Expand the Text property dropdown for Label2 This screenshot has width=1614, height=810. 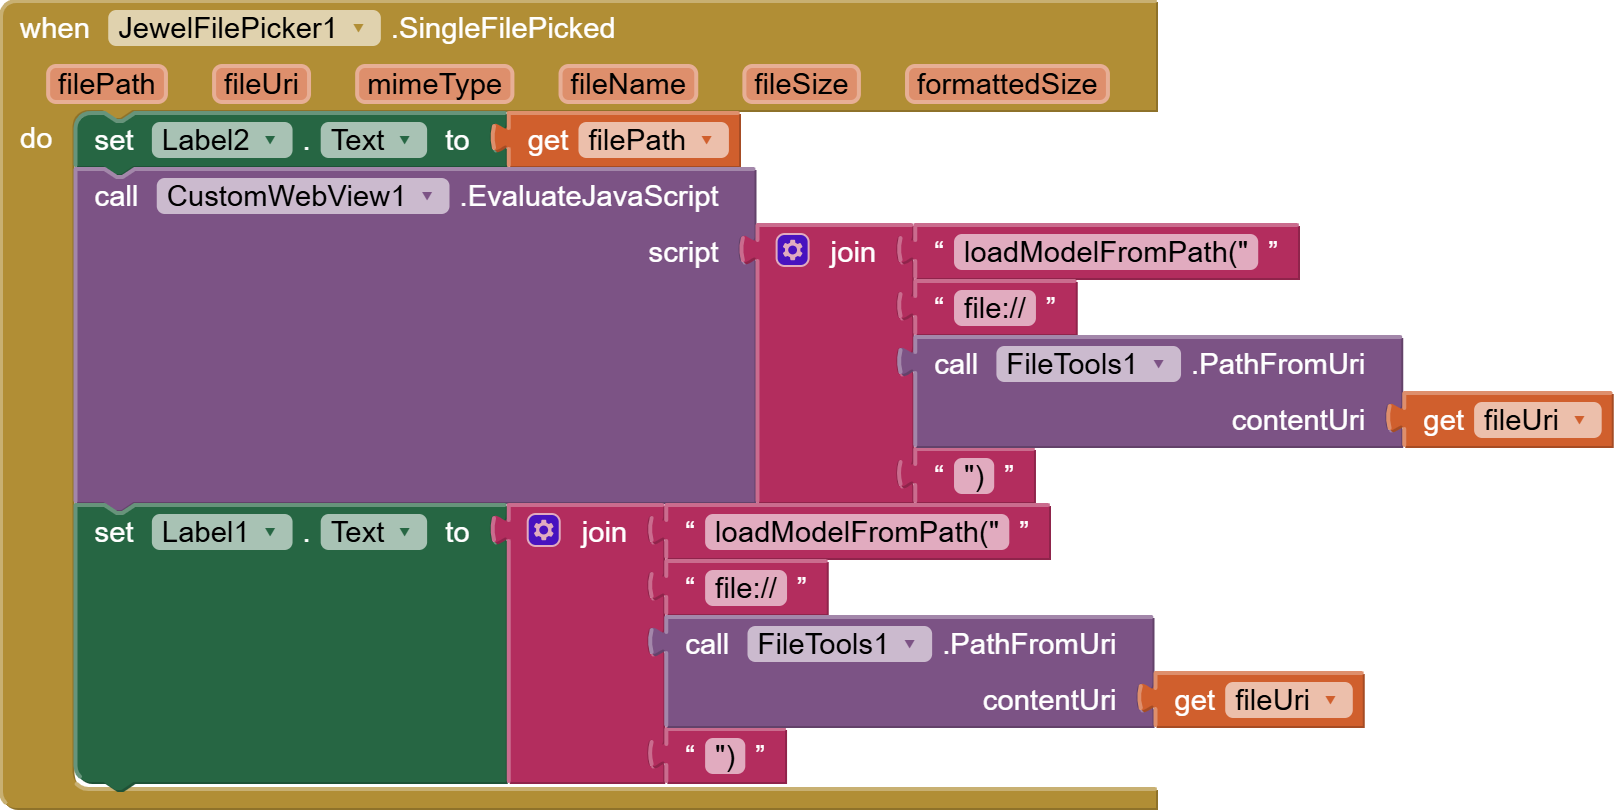click(x=405, y=140)
